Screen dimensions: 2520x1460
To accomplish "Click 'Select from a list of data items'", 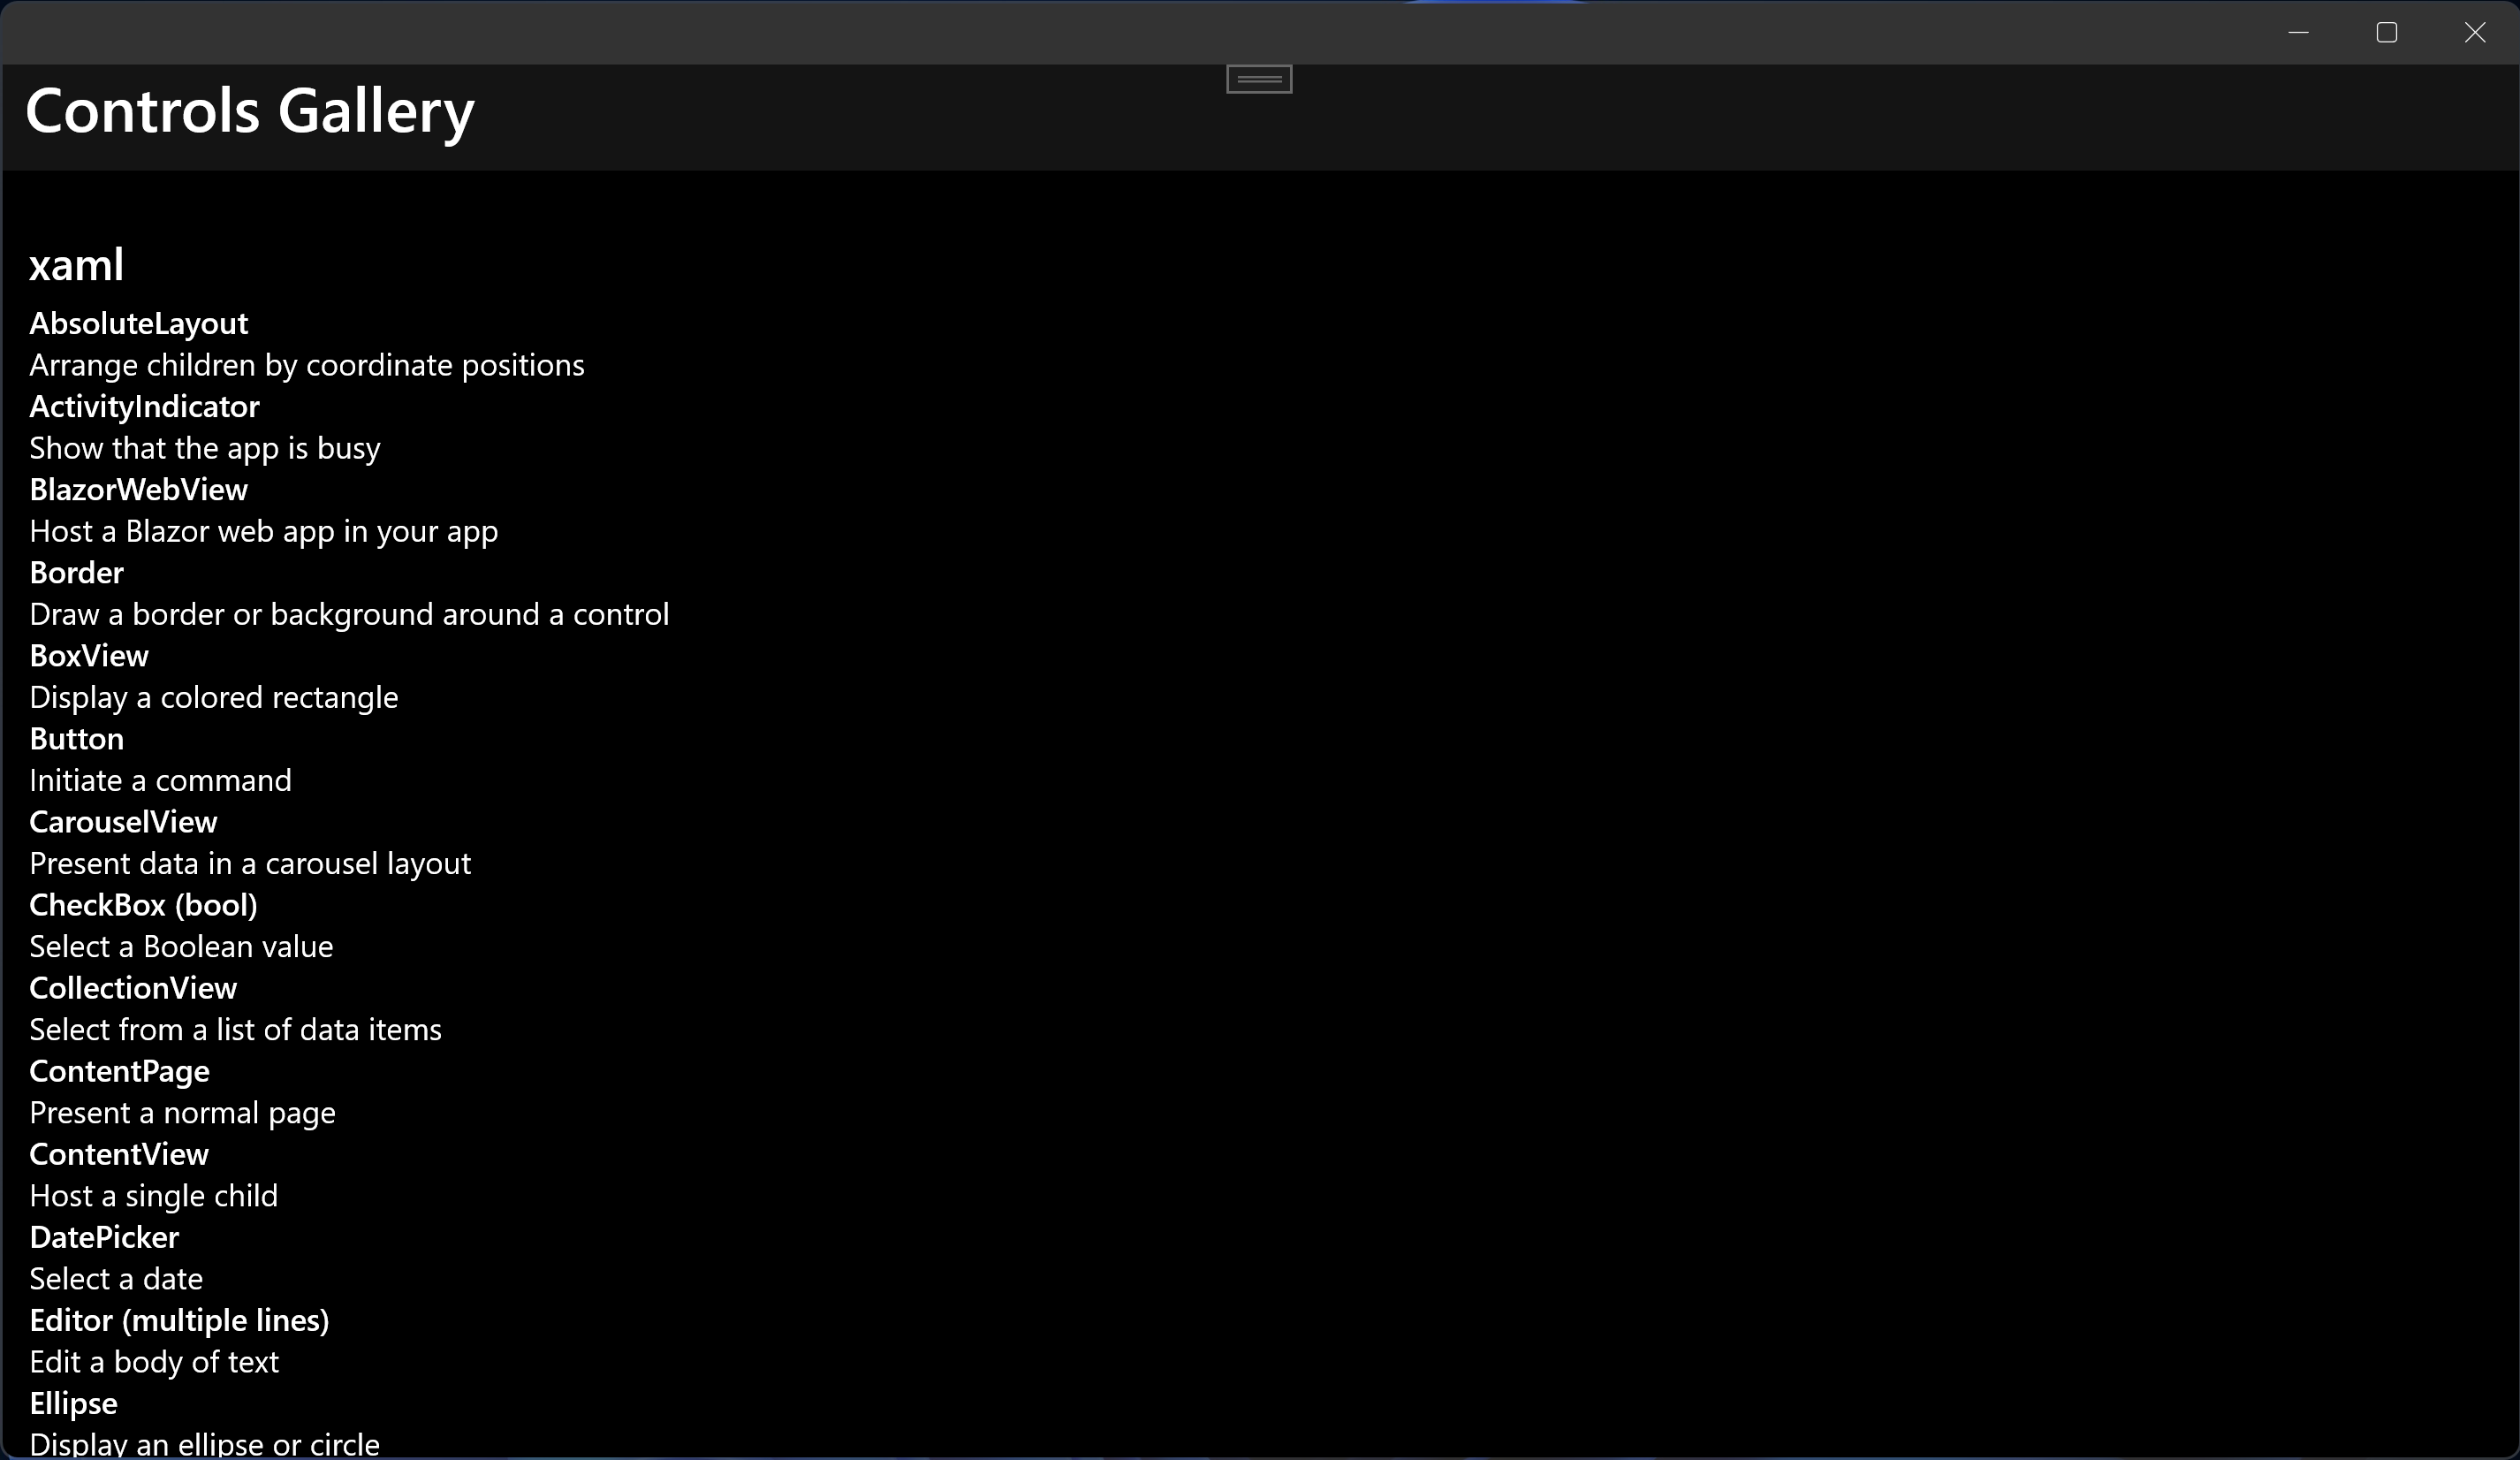I will [x=236, y=1030].
